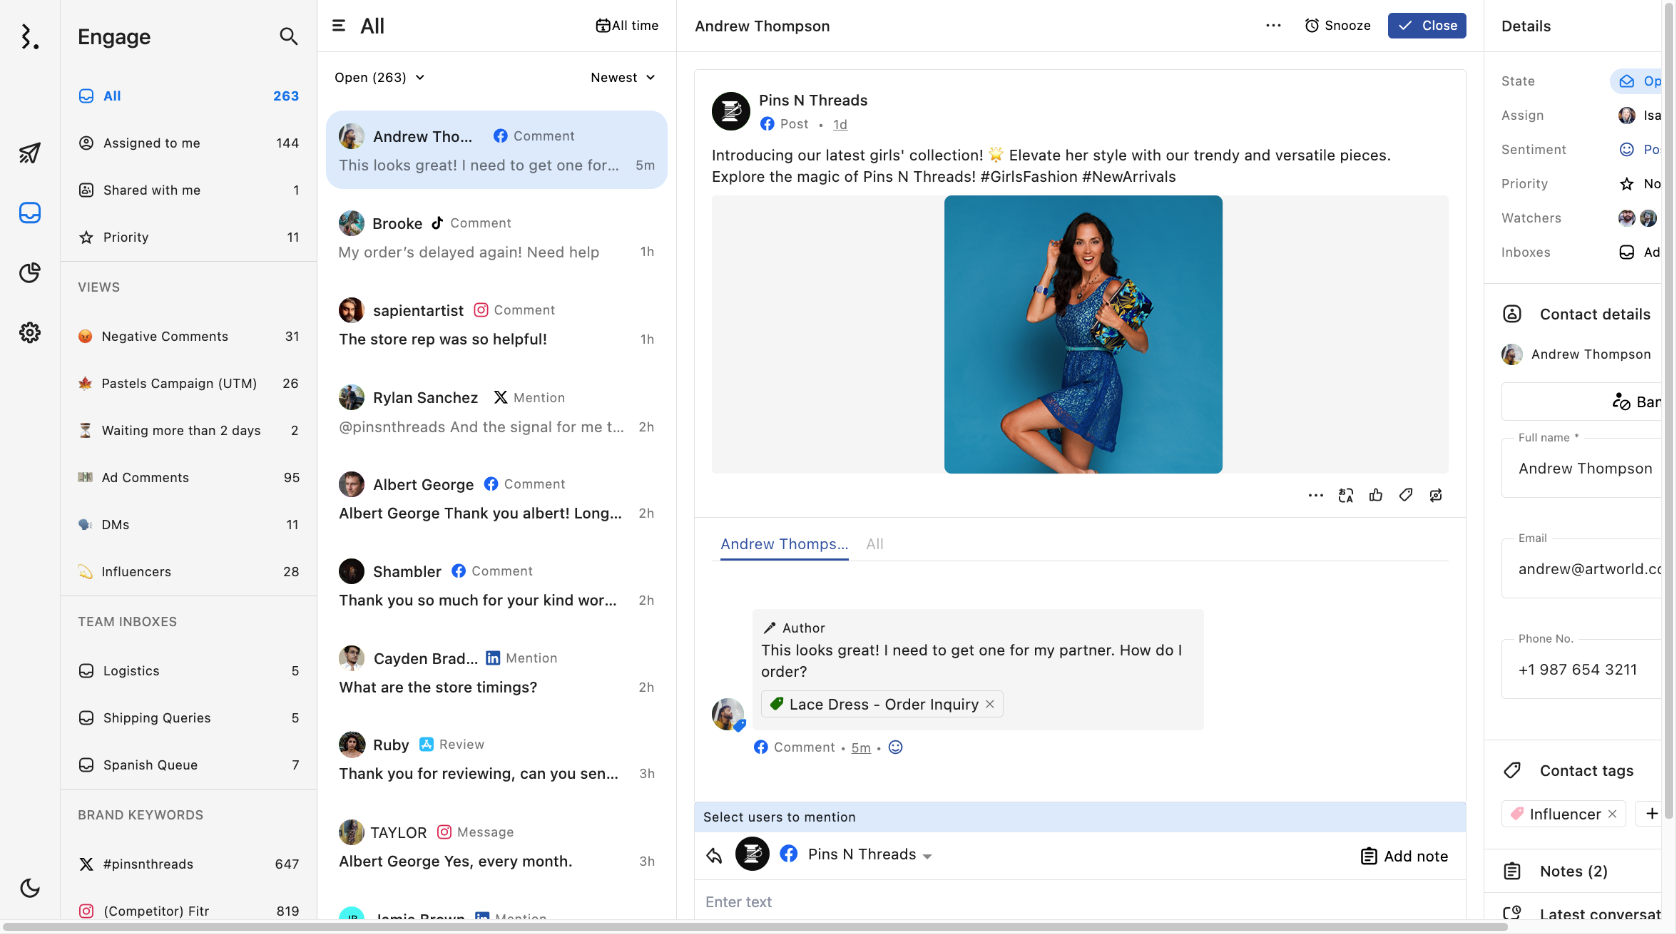The image size is (1676, 934).
Task: Click the reply arrow icon in the composer bar
Action: (714, 855)
